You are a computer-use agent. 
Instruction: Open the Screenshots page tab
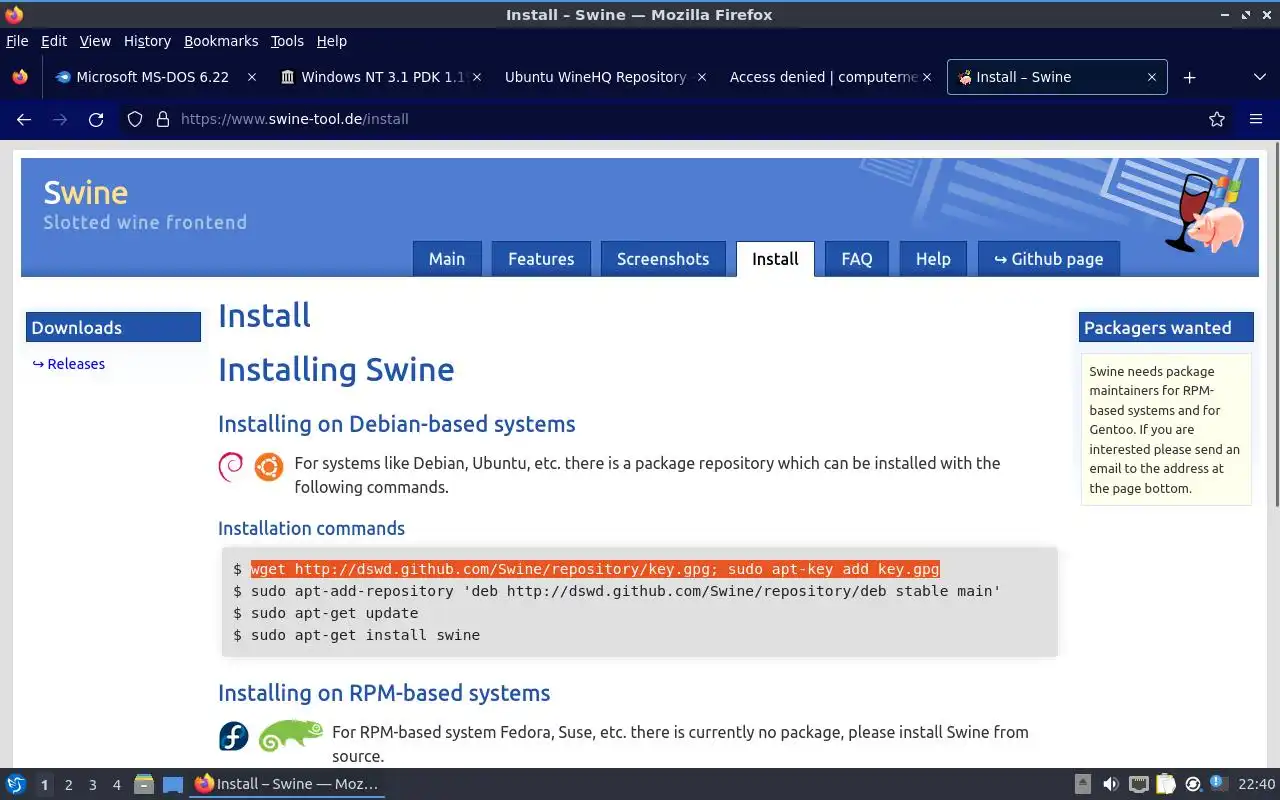click(663, 259)
